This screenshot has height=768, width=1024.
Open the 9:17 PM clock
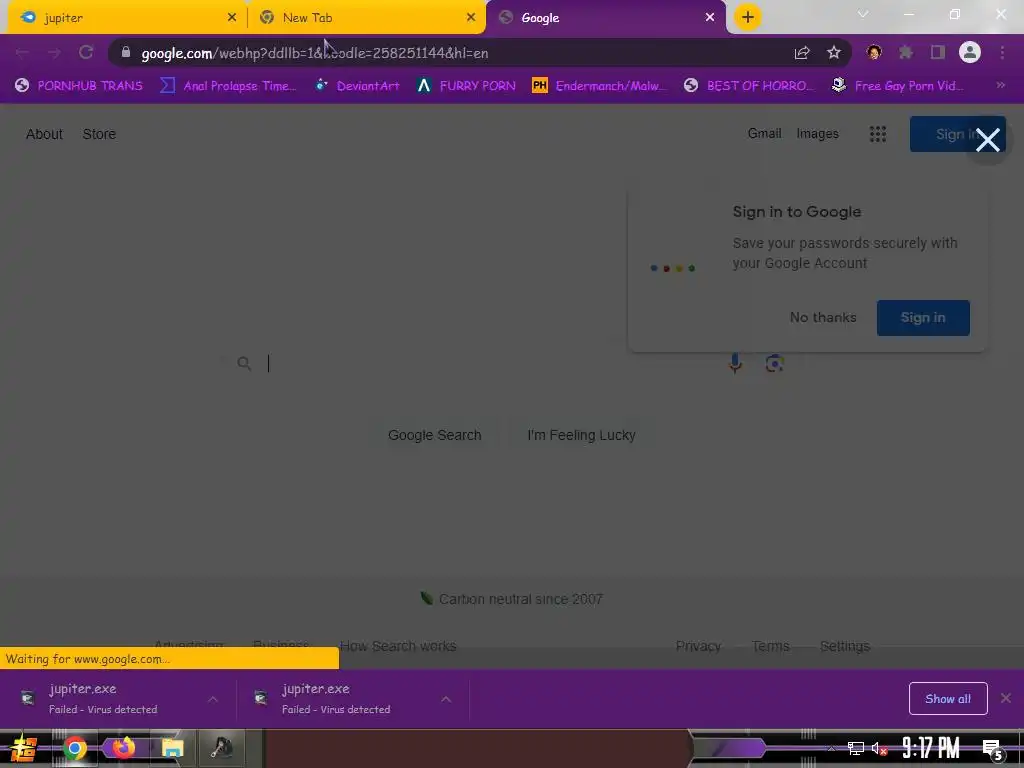point(931,748)
